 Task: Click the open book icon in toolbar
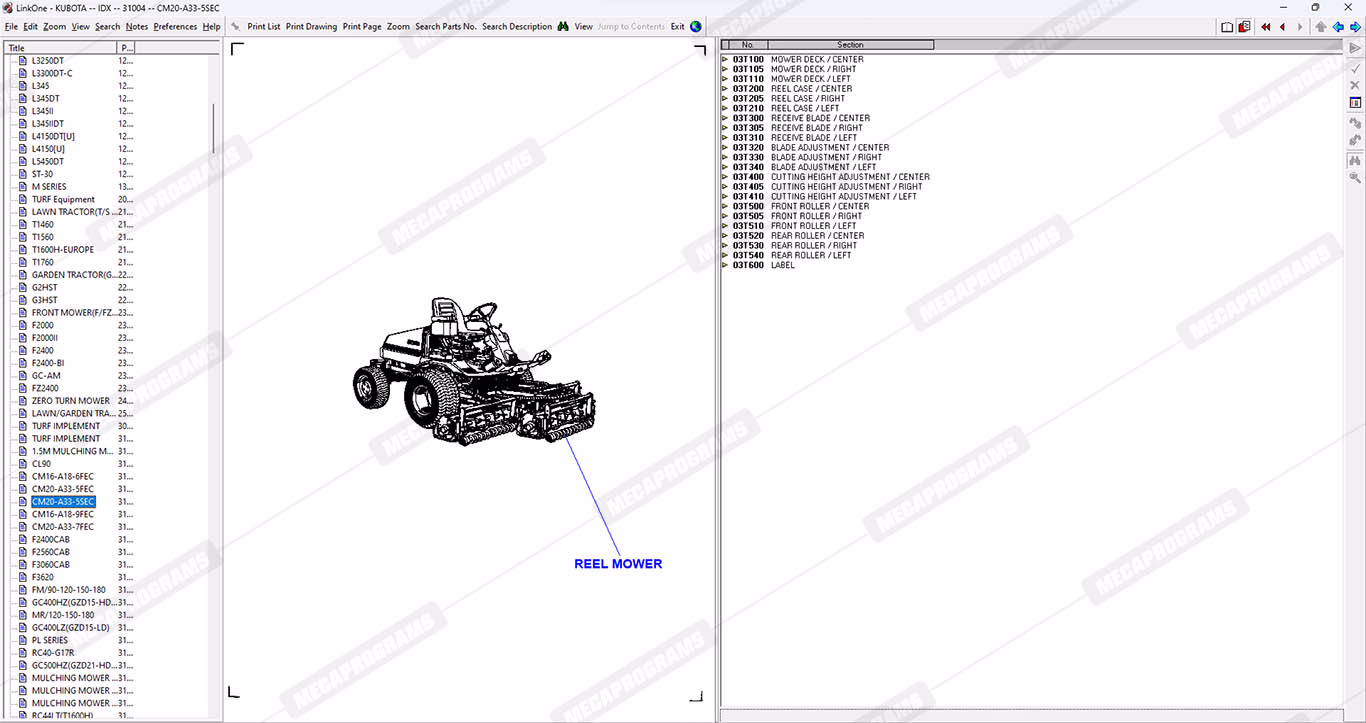pos(1227,27)
